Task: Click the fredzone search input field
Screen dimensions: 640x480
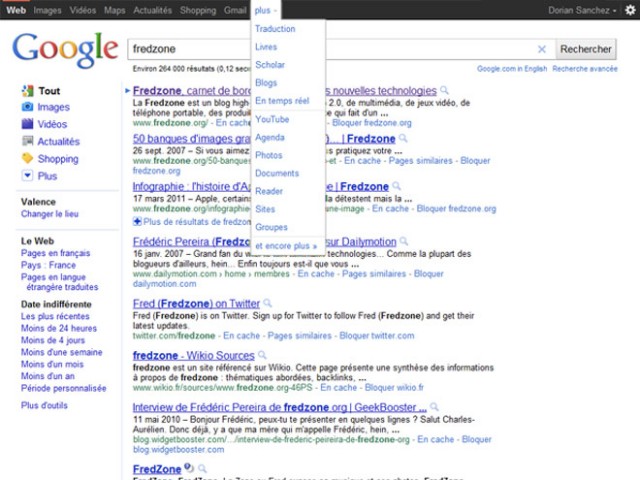Action: tap(341, 49)
